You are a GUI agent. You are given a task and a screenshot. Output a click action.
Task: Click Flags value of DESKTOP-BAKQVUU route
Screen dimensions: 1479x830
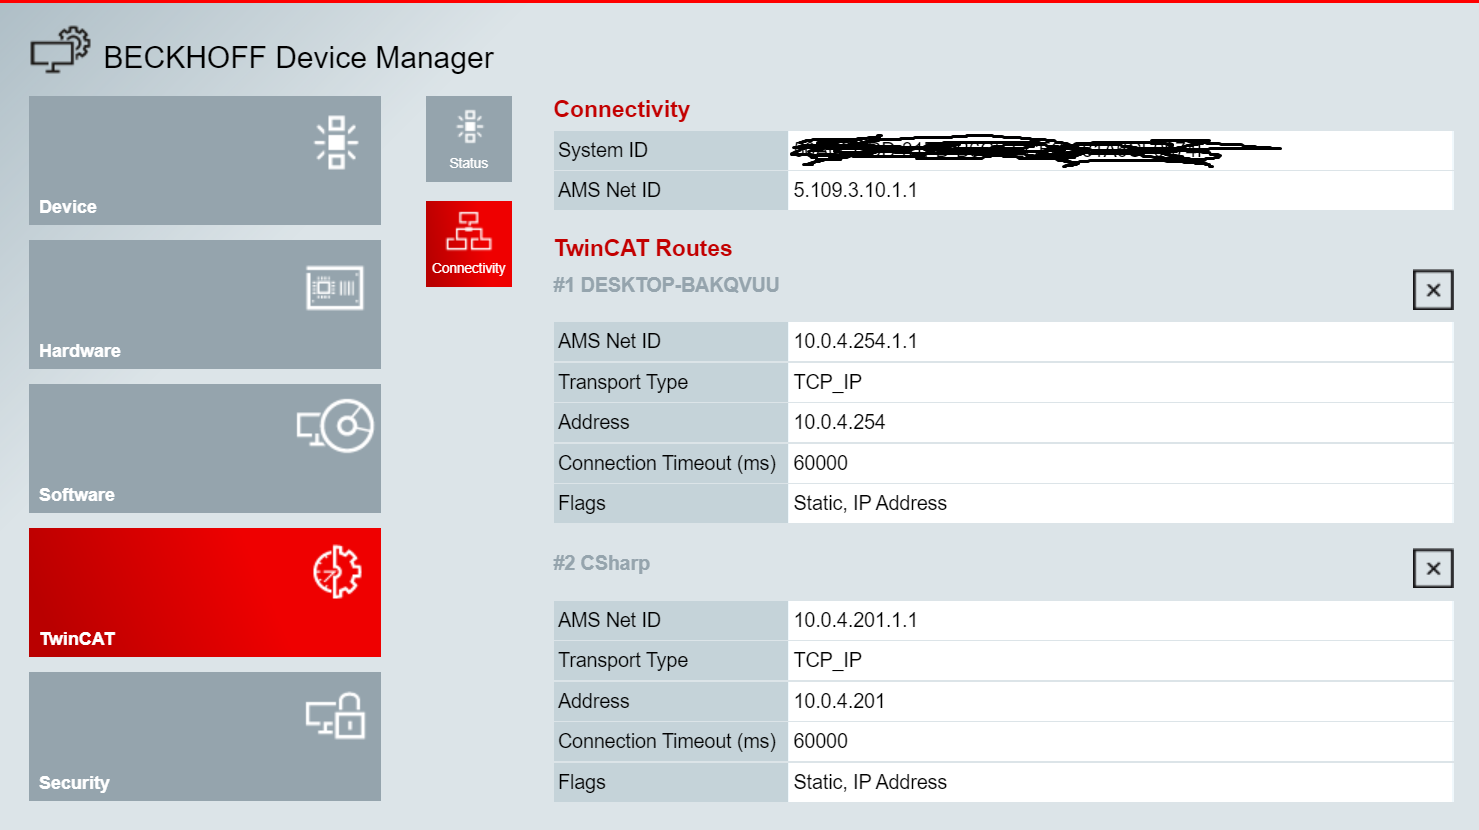(x=870, y=503)
